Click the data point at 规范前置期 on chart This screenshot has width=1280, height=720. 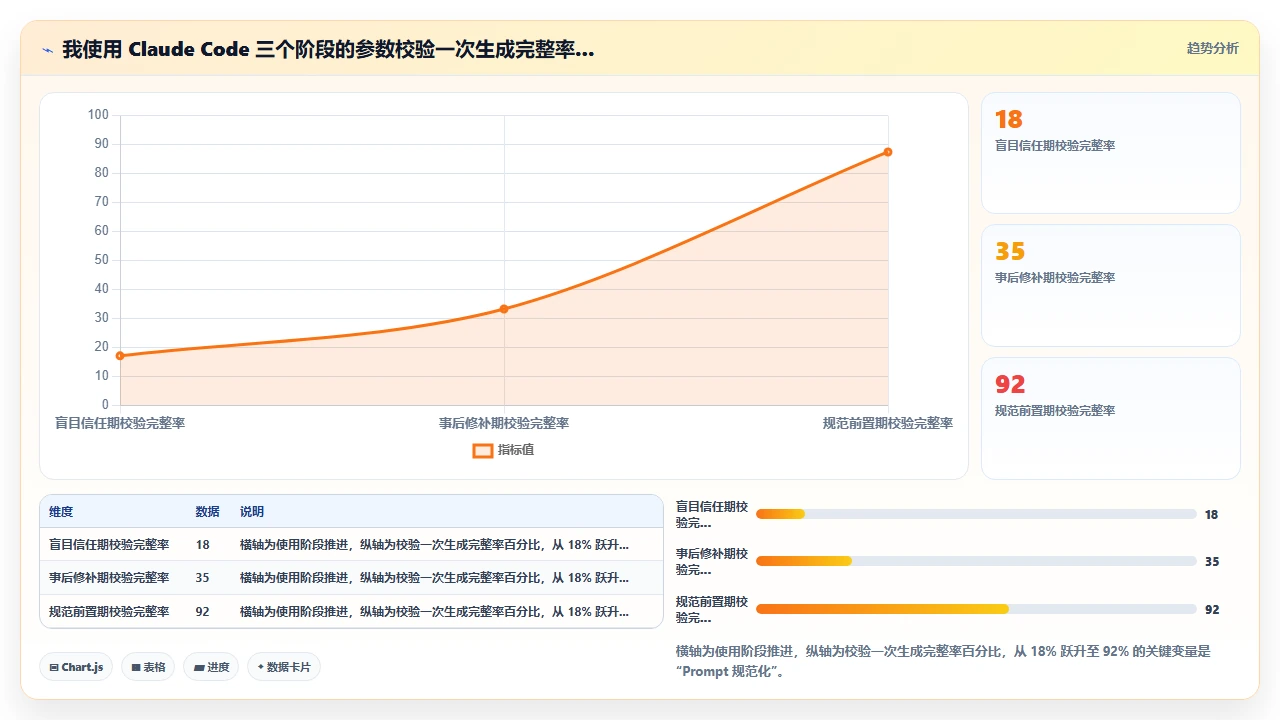pos(888,152)
